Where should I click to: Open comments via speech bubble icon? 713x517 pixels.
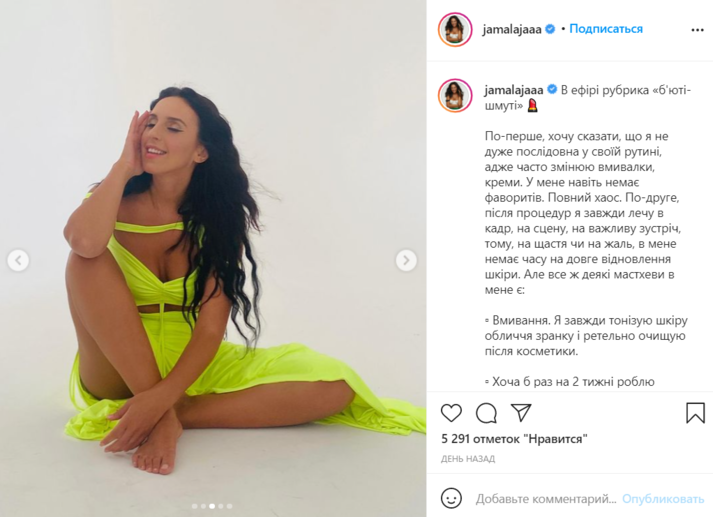coord(486,413)
